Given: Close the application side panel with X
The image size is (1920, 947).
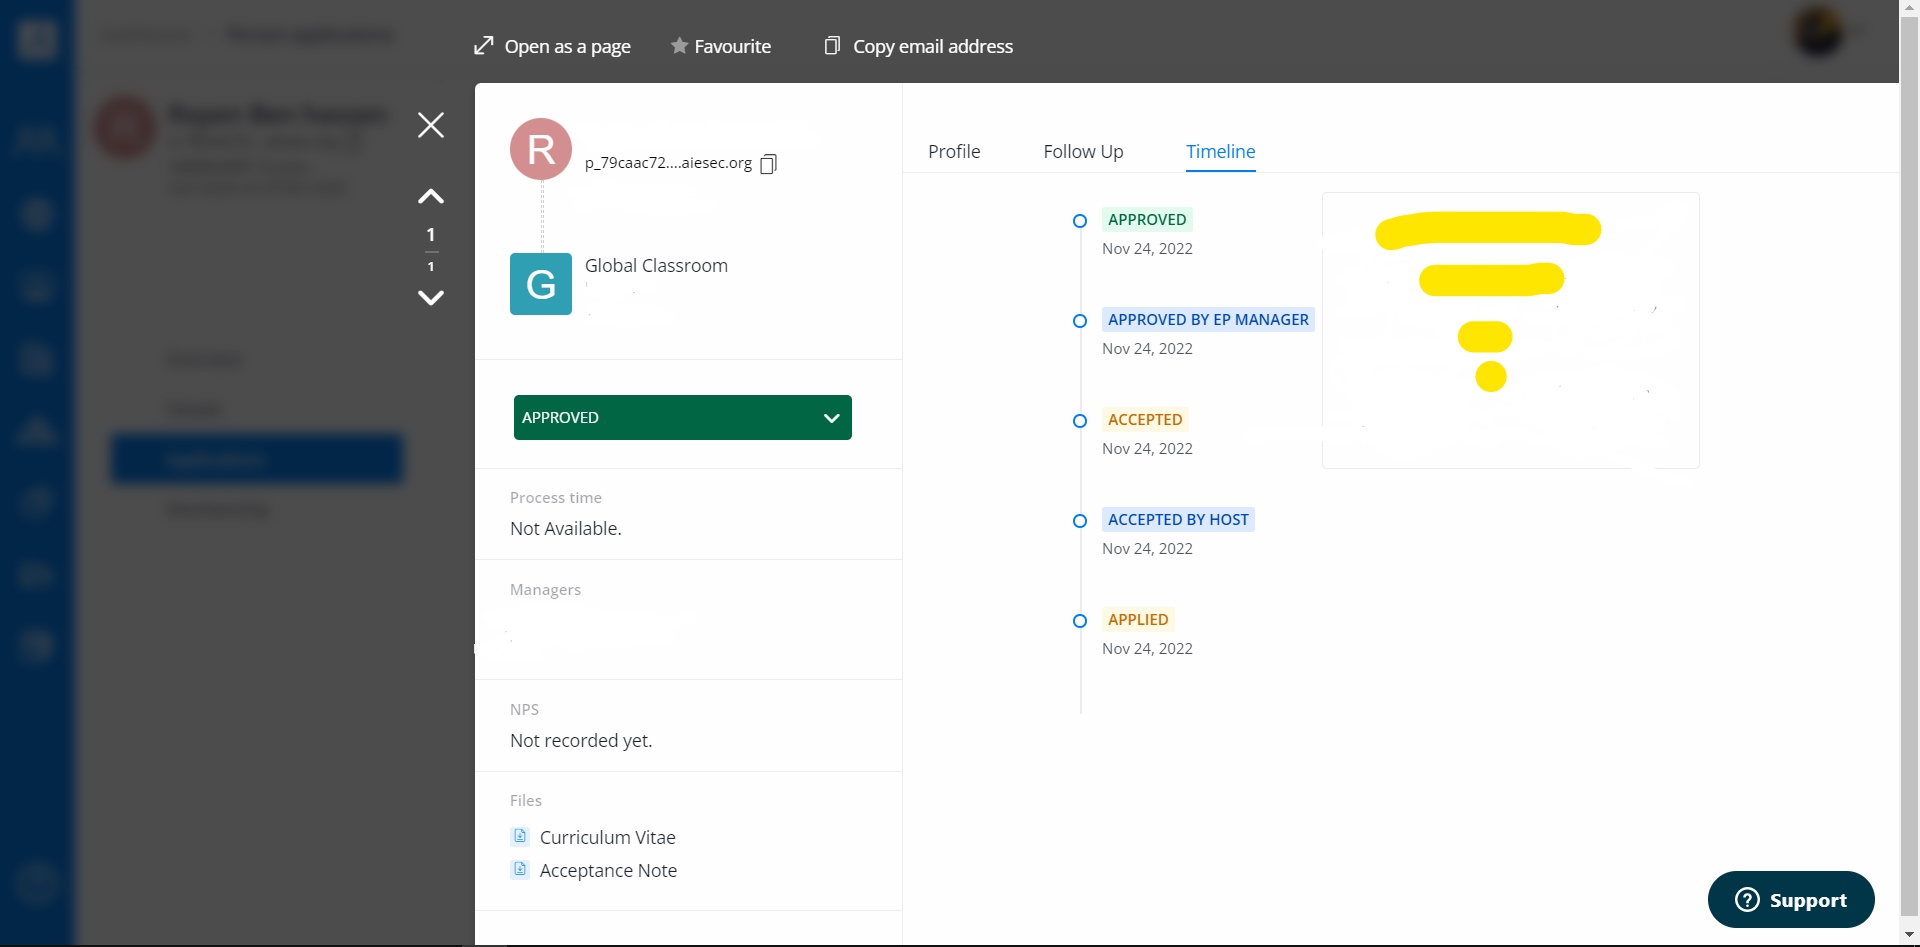Looking at the screenshot, I should click(x=431, y=125).
